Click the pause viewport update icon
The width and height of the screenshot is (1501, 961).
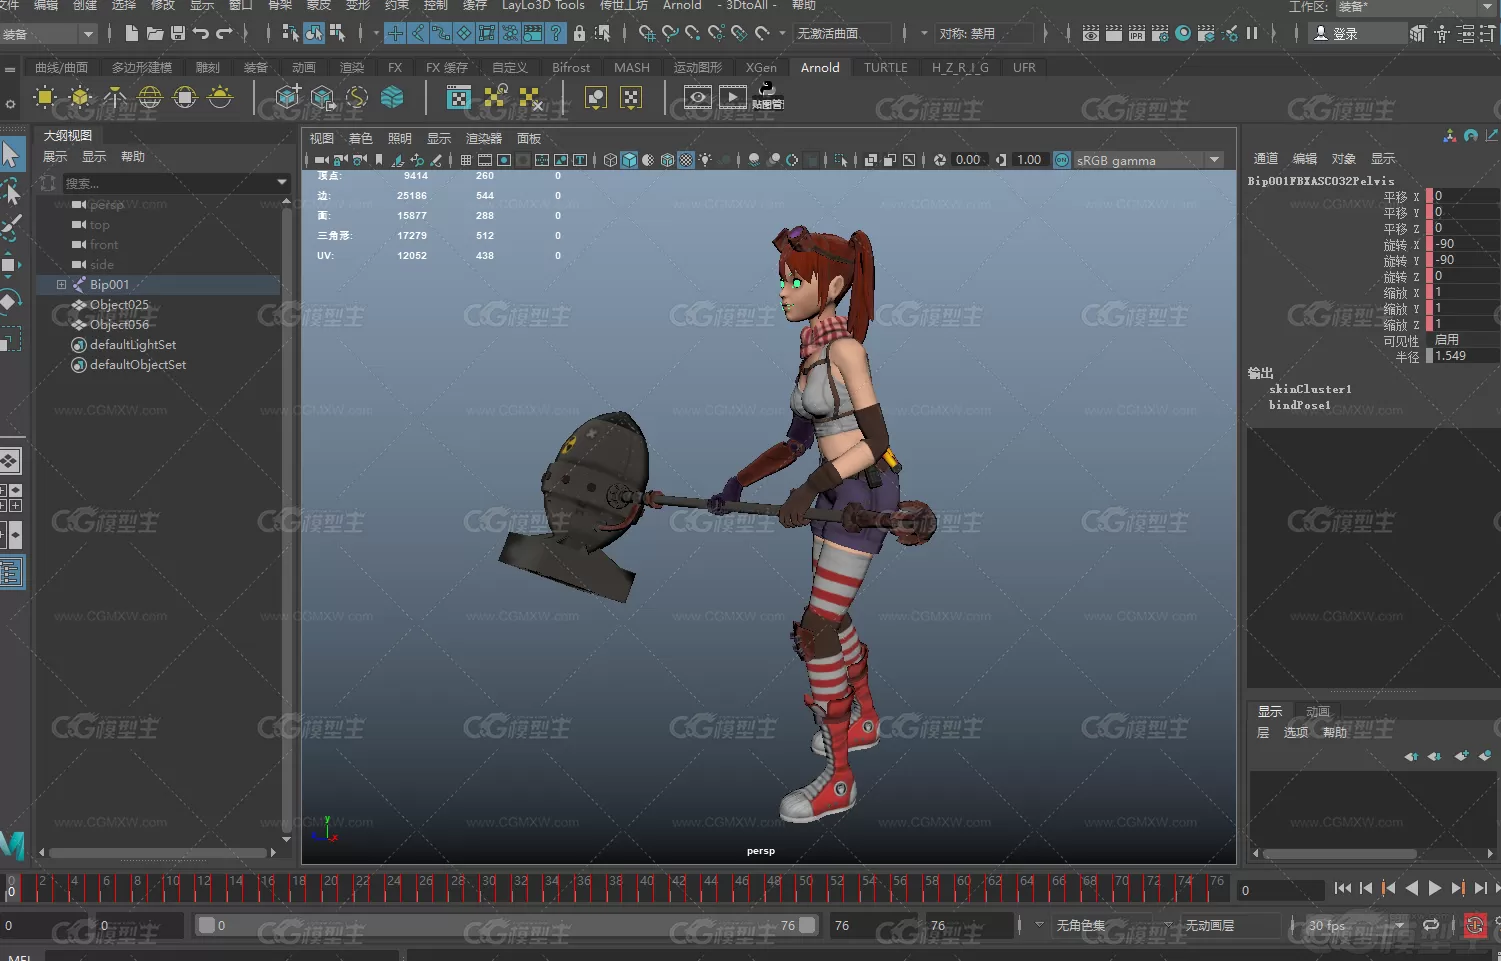click(1252, 33)
